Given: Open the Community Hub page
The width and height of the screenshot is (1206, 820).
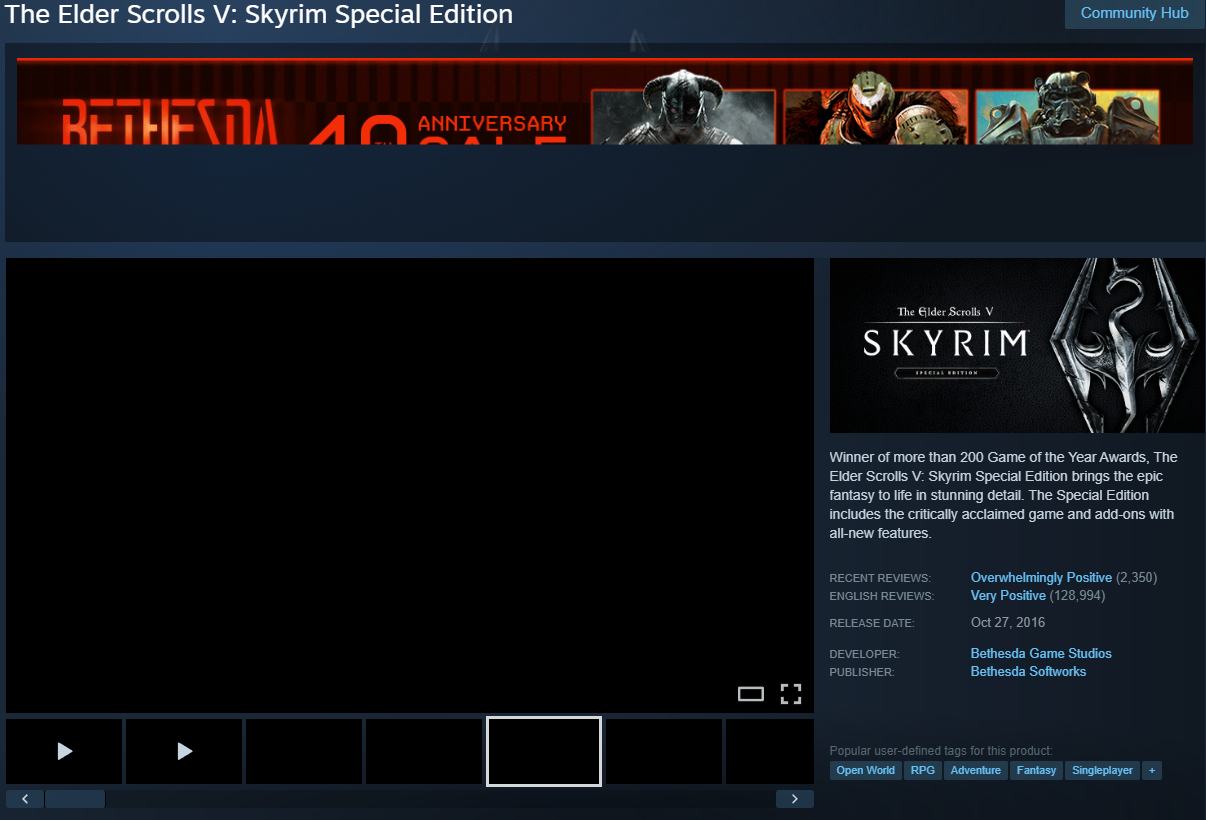Looking at the screenshot, I should pyautogui.click(x=1134, y=14).
